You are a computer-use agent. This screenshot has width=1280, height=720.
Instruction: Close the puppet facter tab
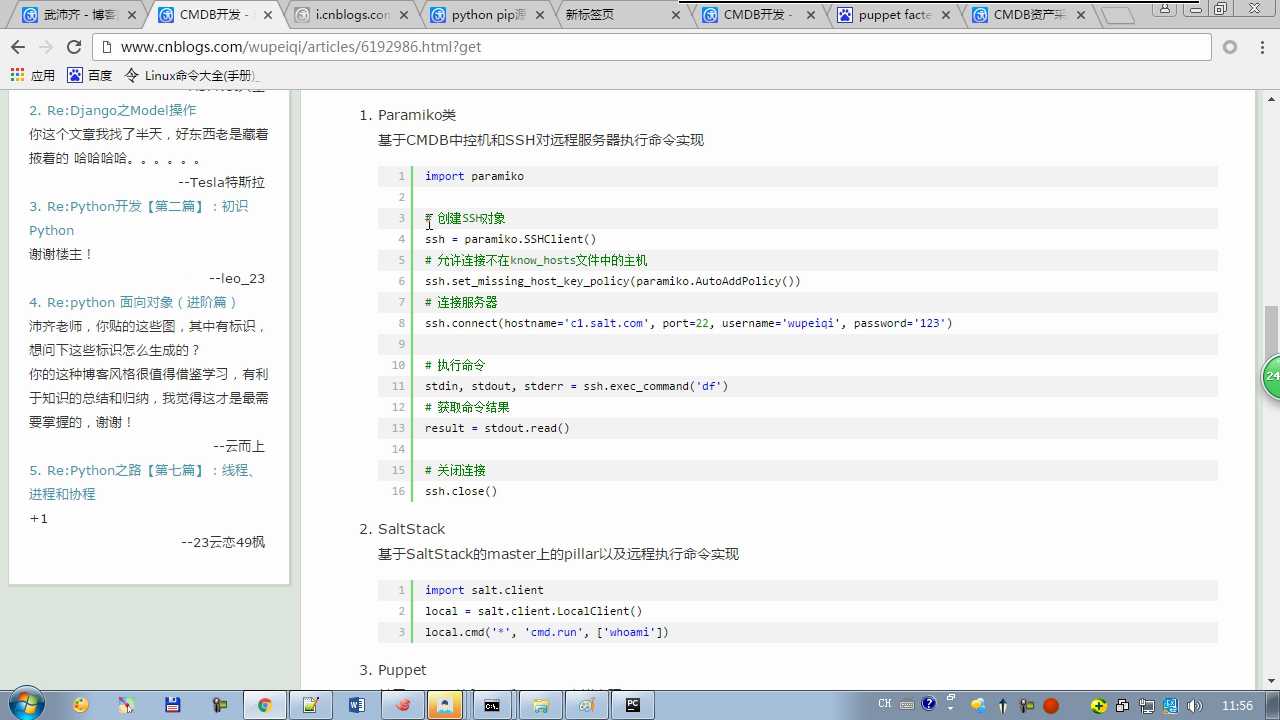point(945,15)
